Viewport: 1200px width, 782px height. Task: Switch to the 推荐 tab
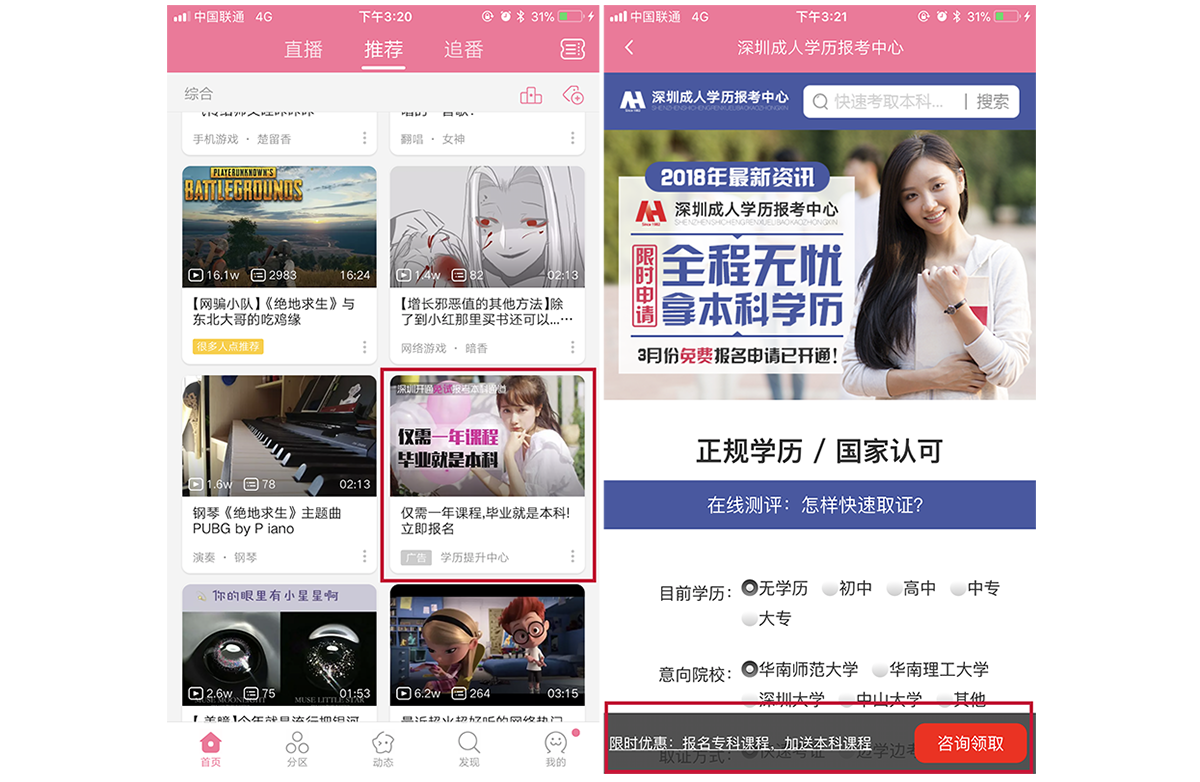pyautogui.click(x=383, y=49)
